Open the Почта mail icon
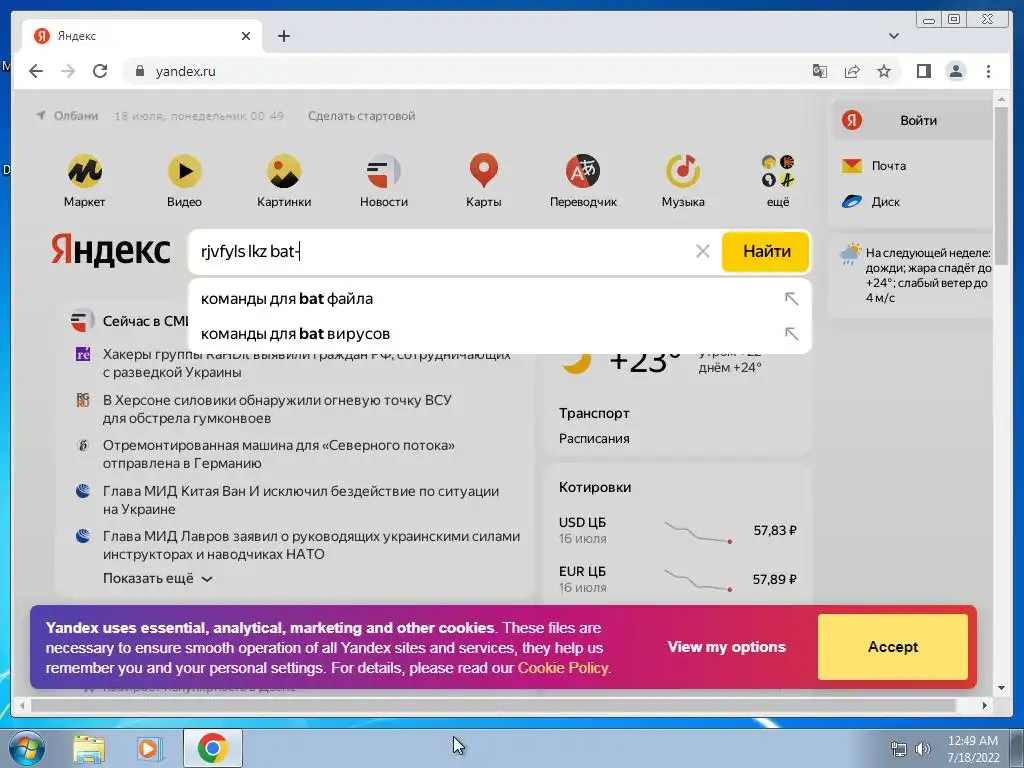The image size is (1024, 768). click(852, 166)
